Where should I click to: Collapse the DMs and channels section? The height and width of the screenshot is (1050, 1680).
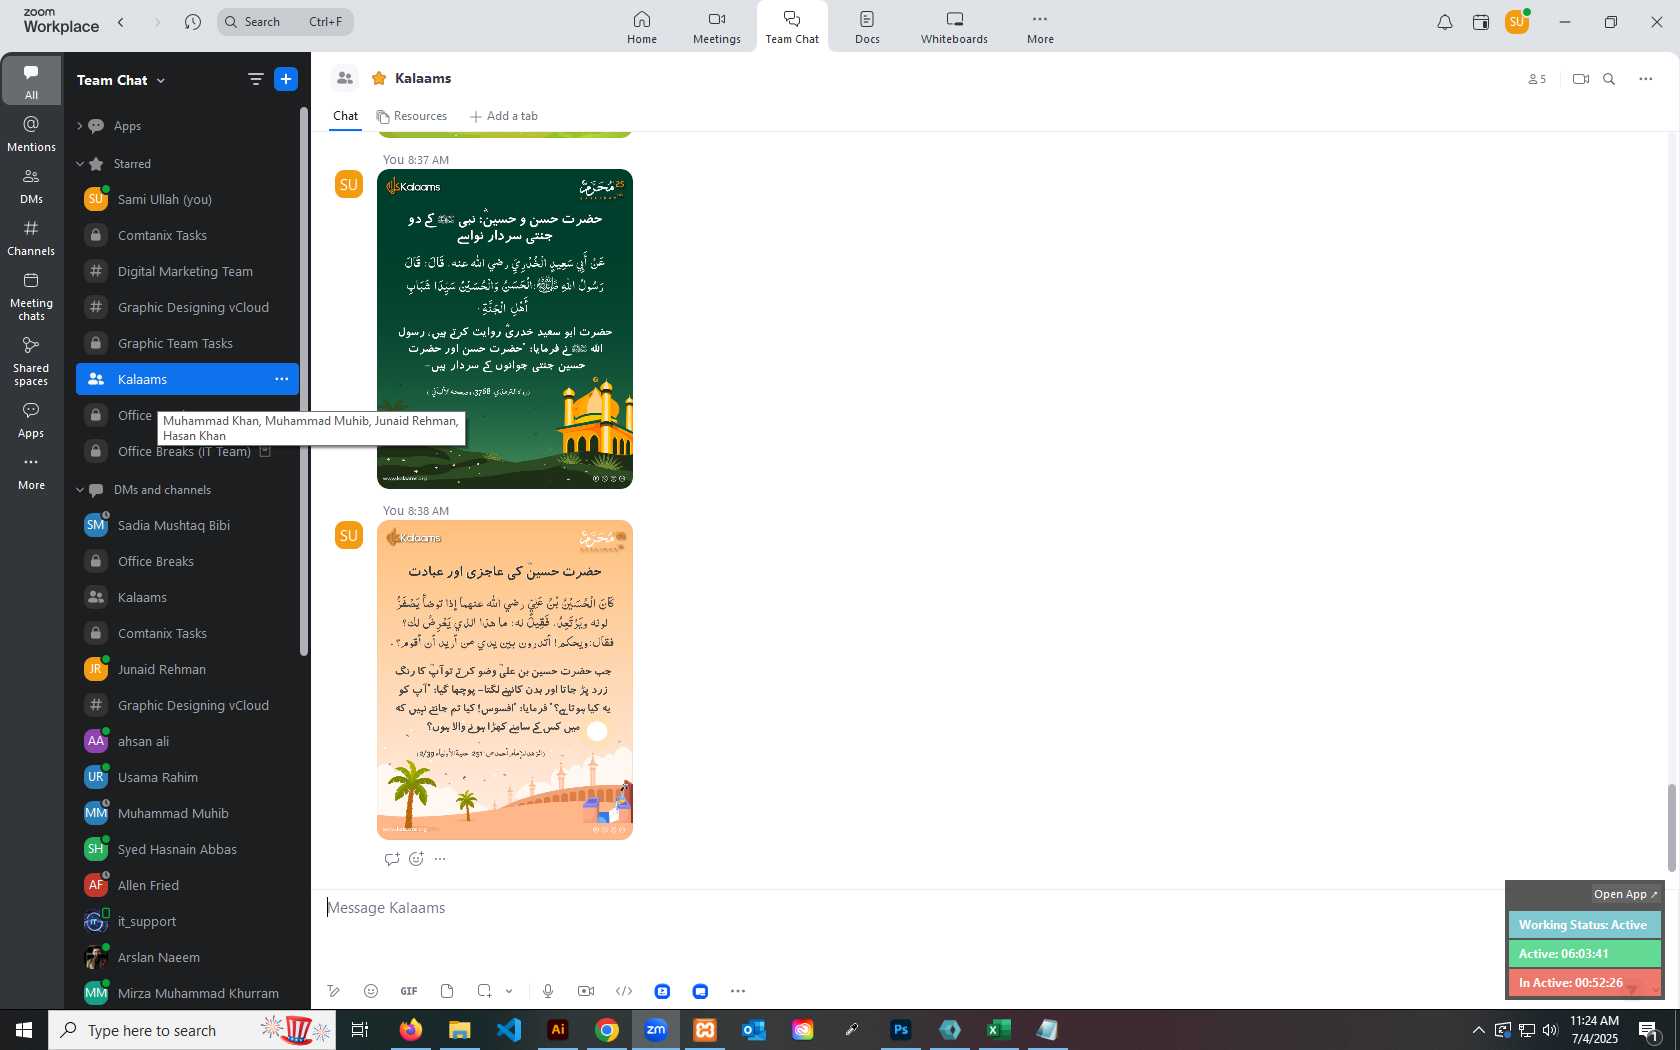tap(80, 490)
